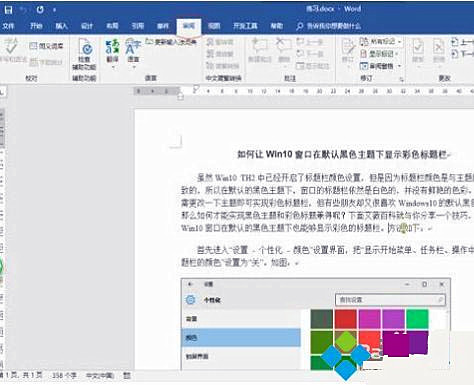The image size is (474, 385).
Task: Click 简繁转换 (Chinese Conversion) button
Action: click(223, 66)
